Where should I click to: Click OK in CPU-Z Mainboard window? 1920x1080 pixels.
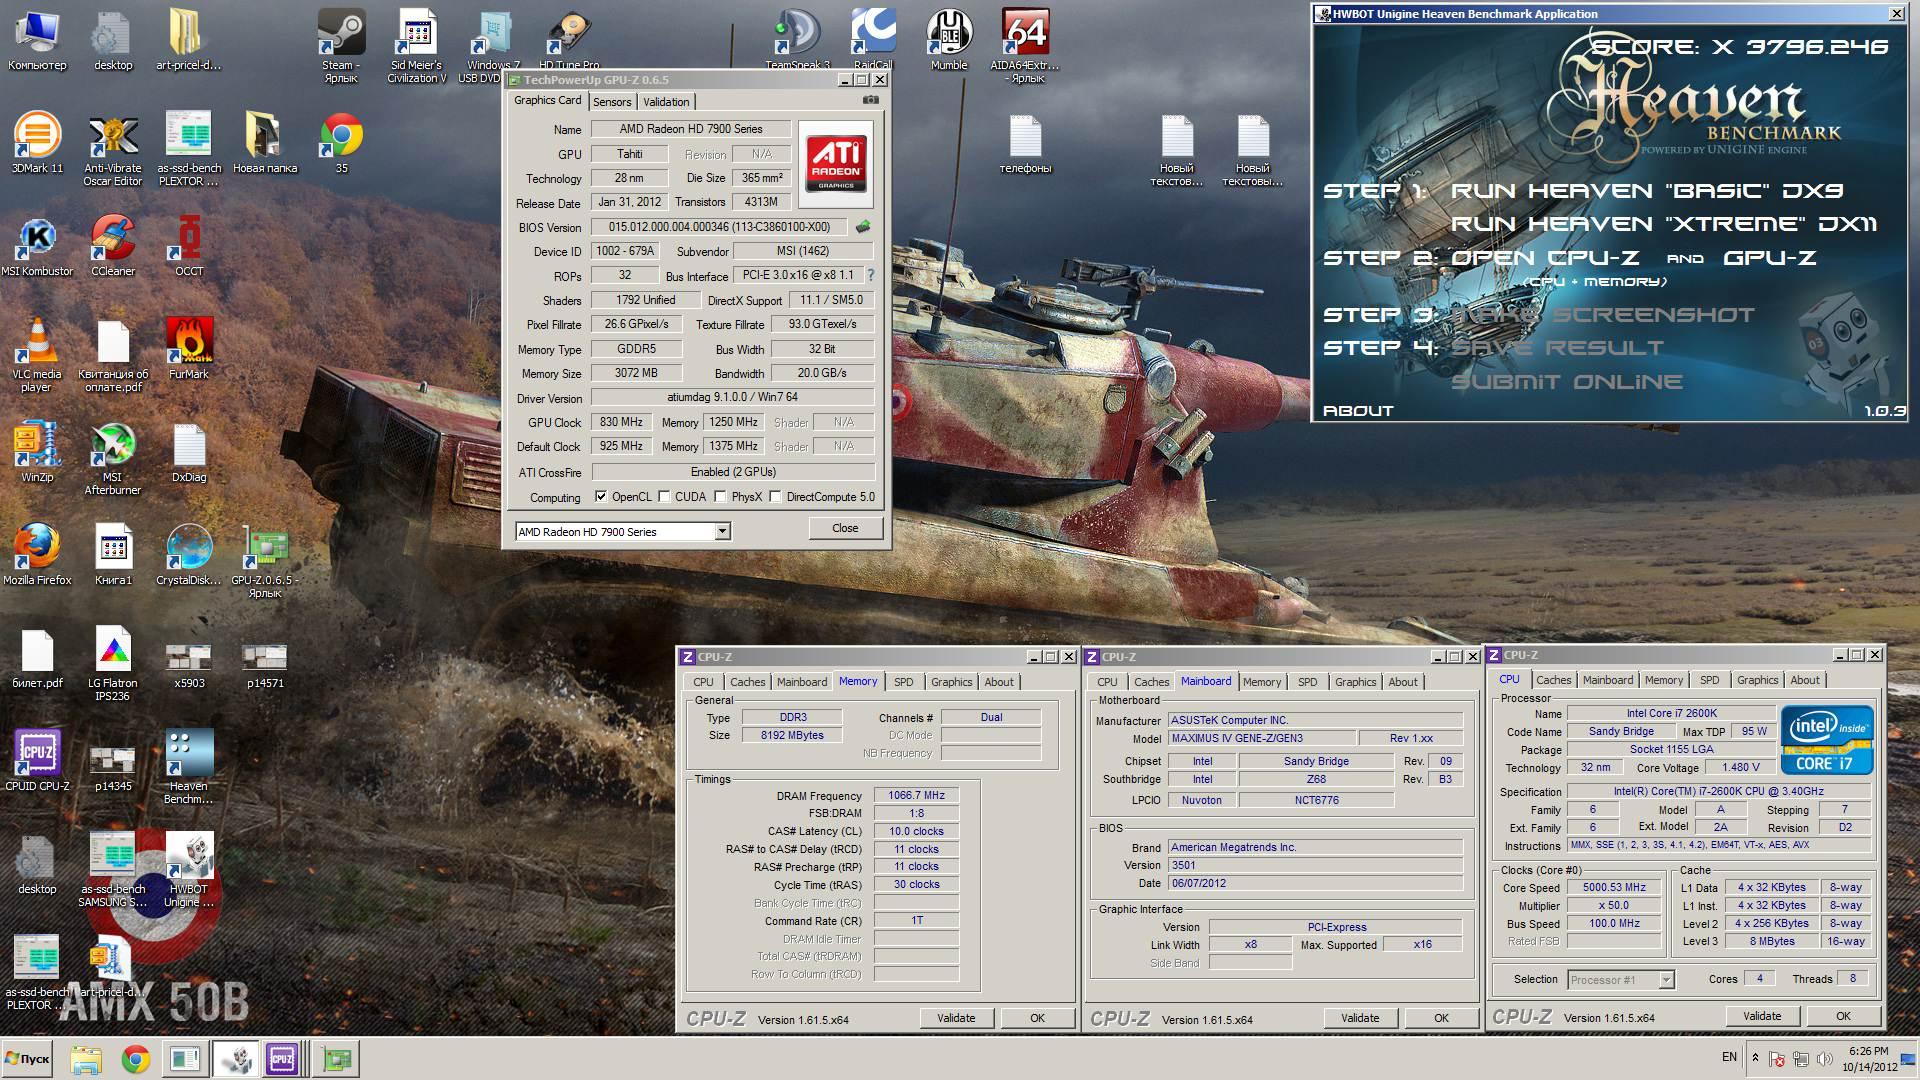pos(1441,1018)
